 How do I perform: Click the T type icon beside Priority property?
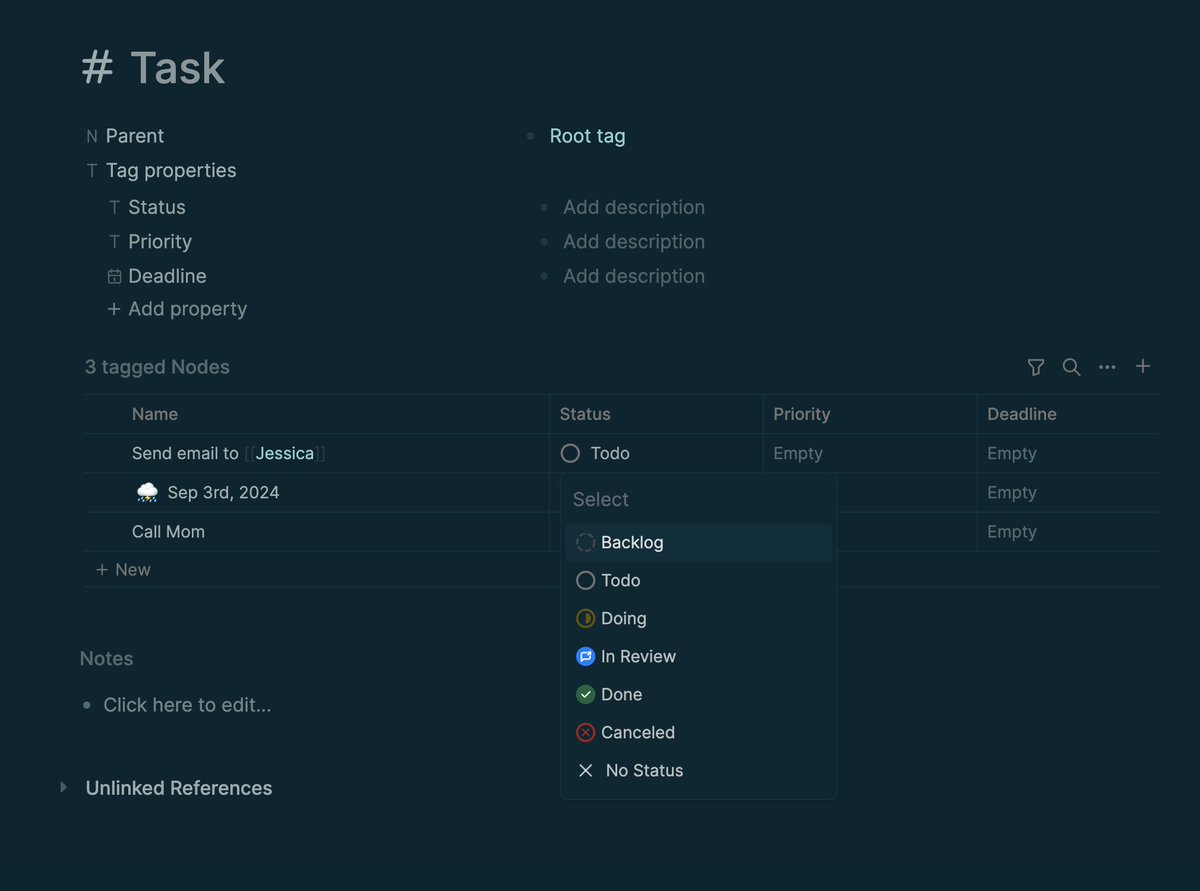(x=115, y=241)
